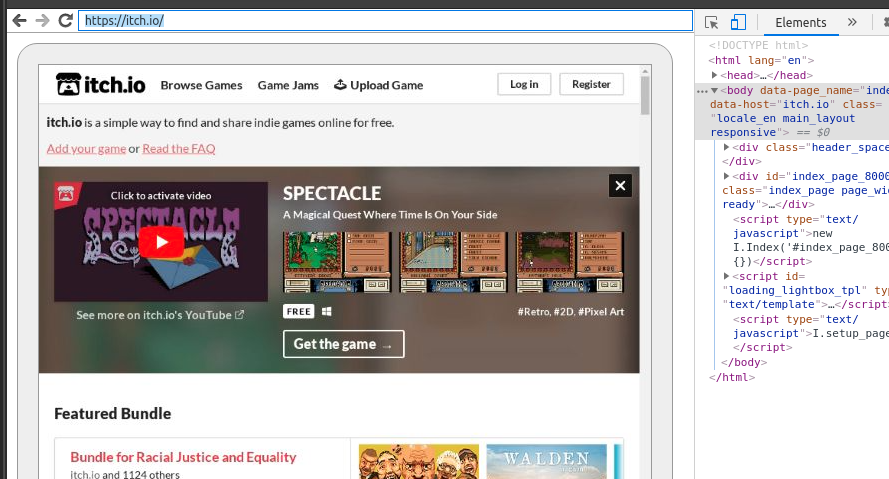
Task: Click the scrollbar up arrow
Action: click(645, 71)
